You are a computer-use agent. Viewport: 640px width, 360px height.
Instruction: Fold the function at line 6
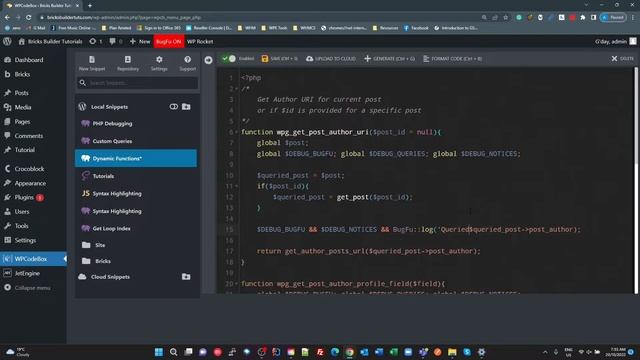236,132
